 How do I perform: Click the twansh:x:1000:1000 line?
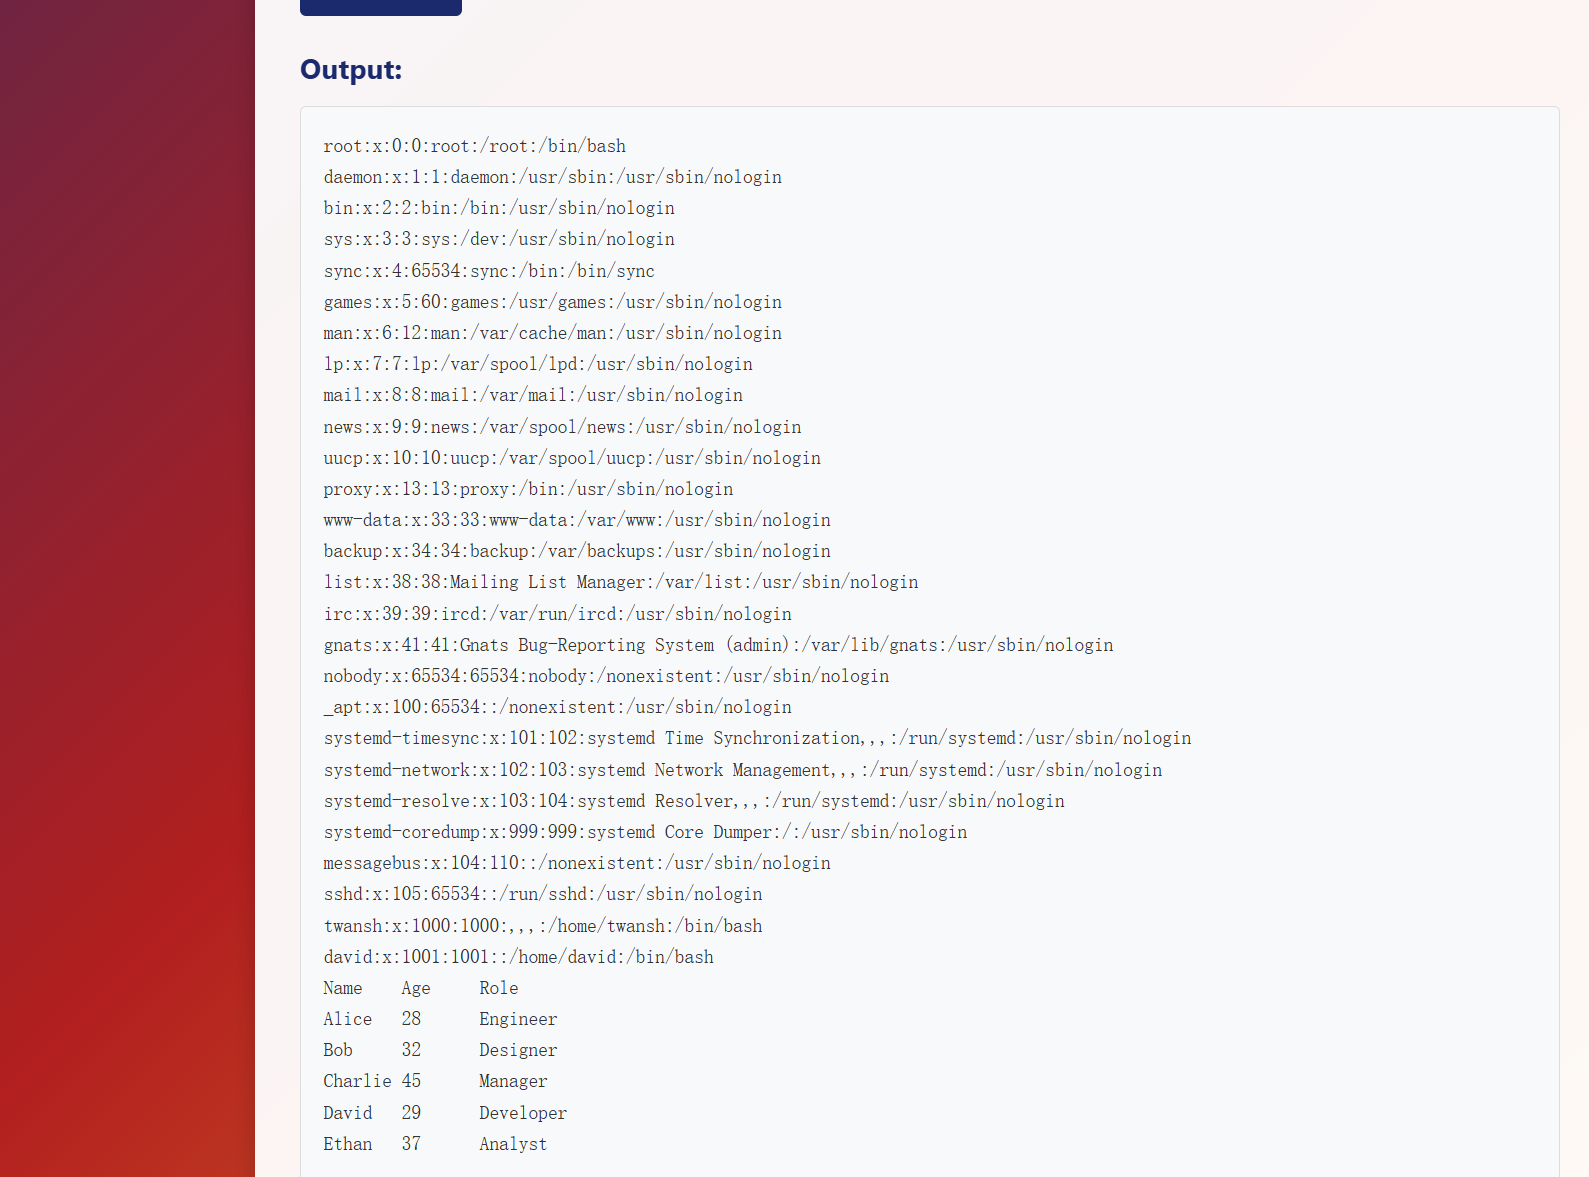pos(543,926)
